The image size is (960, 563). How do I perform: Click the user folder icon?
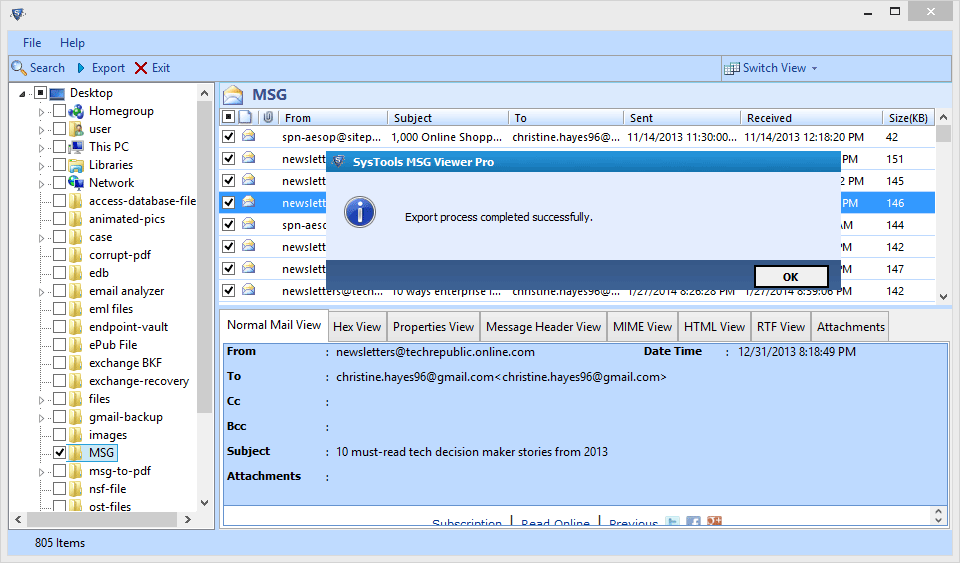pos(76,129)
